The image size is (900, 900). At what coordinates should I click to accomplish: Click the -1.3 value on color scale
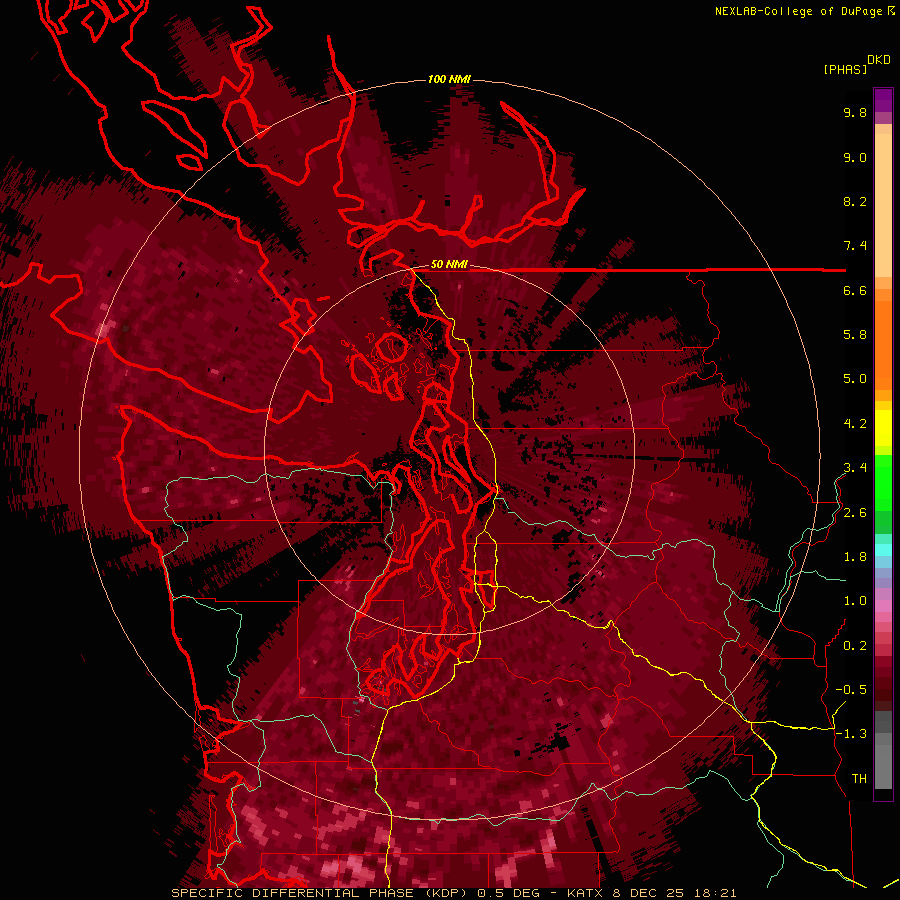851,734
